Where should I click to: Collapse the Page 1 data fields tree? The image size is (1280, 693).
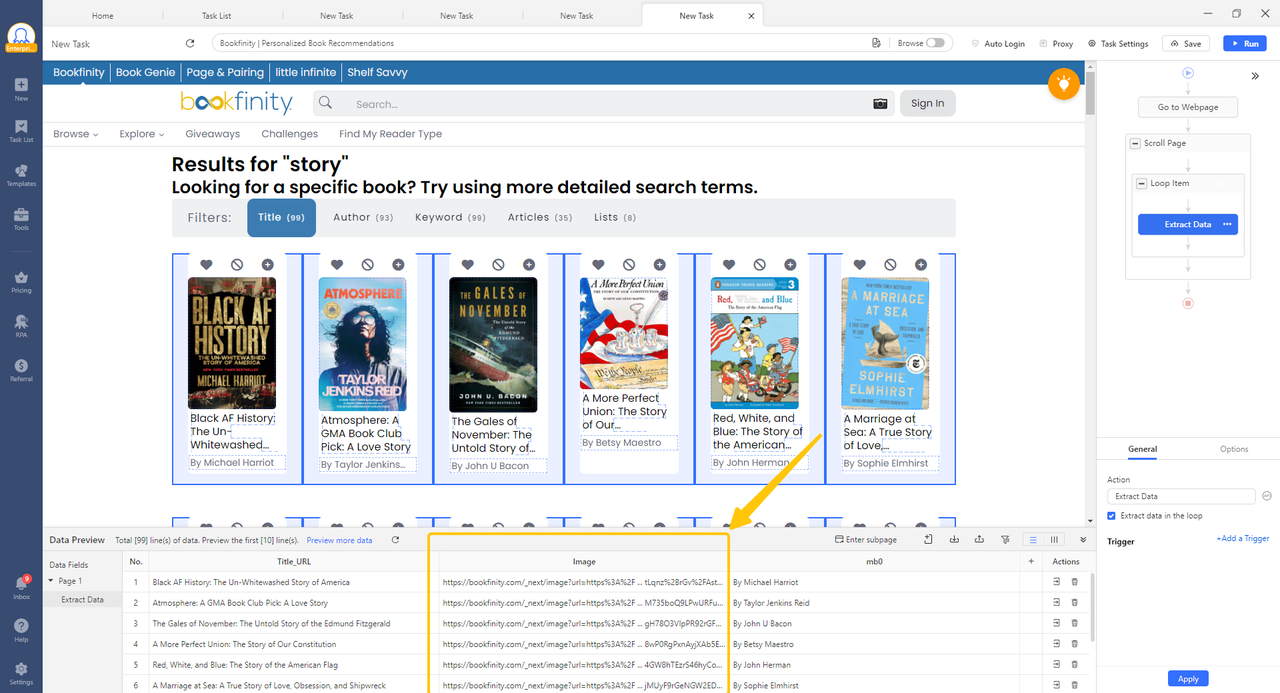point(51,581)
